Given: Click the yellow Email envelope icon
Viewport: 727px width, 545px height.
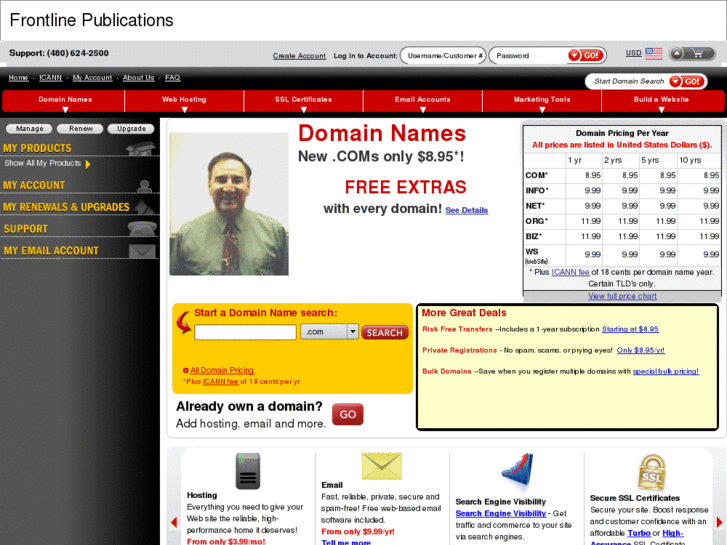Looking at the screenshot, I should [x=382, y=466].
